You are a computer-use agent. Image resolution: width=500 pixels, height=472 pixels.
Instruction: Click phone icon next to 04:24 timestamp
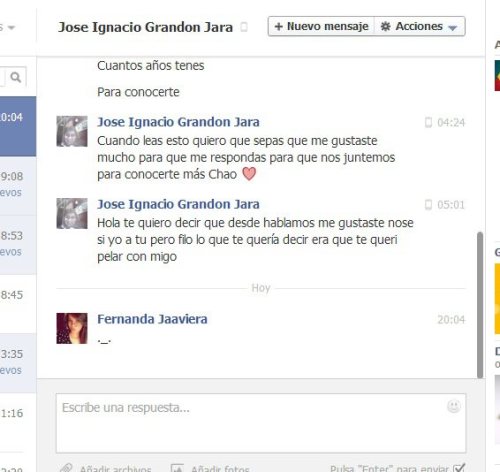coord(428,123)
